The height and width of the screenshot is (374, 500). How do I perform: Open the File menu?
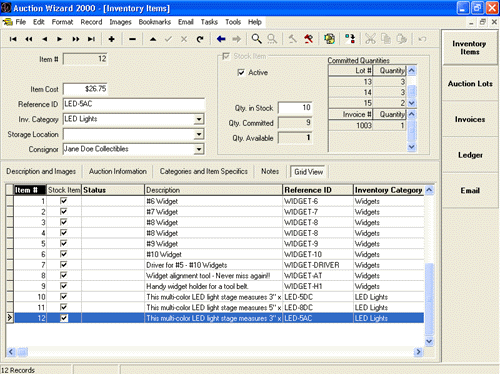[20, 22]
